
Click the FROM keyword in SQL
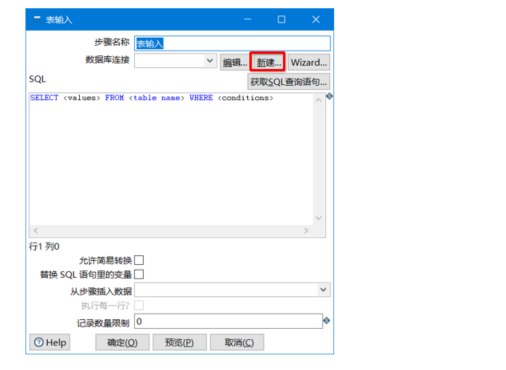tap(114, 98)
